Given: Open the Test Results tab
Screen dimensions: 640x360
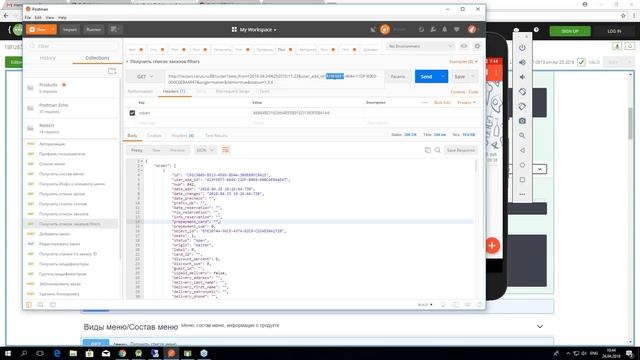Looking at the screenshot, I should click(x=216, y=136).
